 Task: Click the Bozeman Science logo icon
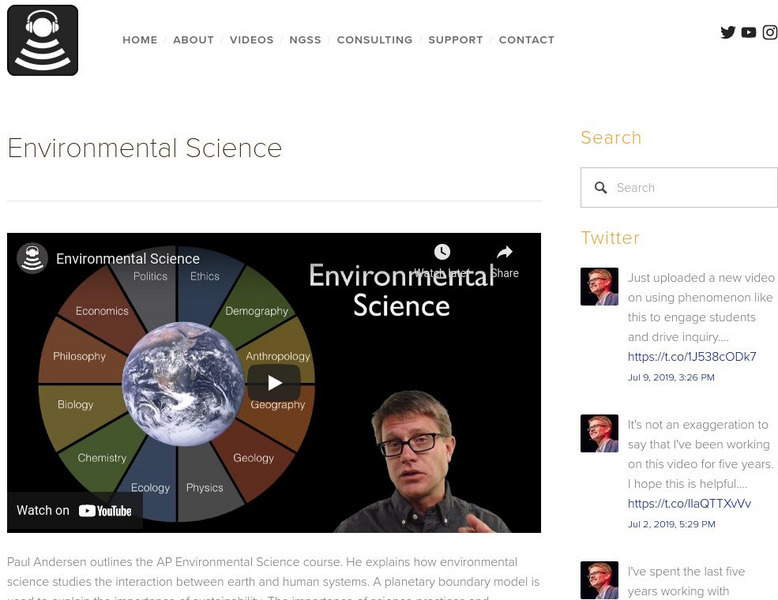(x=42, y=40)
